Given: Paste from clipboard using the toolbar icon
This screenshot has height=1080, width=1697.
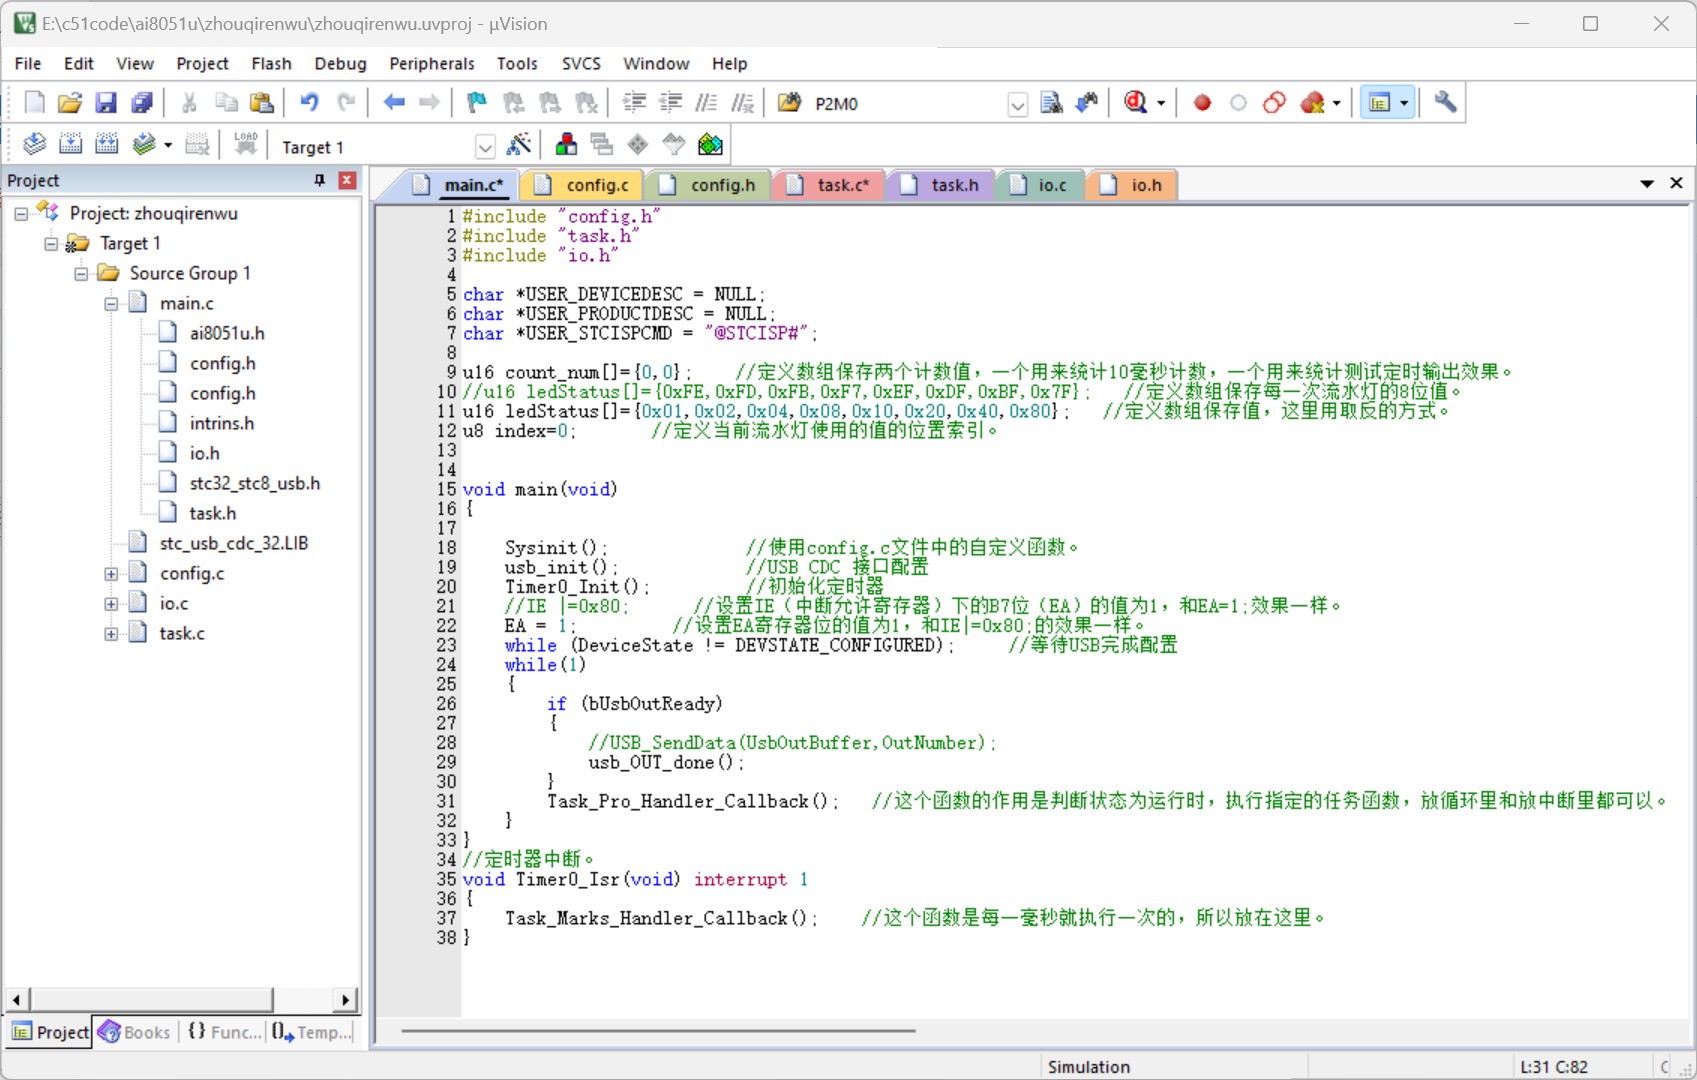Looking at the screenshot, I should [x=261, y=103].
